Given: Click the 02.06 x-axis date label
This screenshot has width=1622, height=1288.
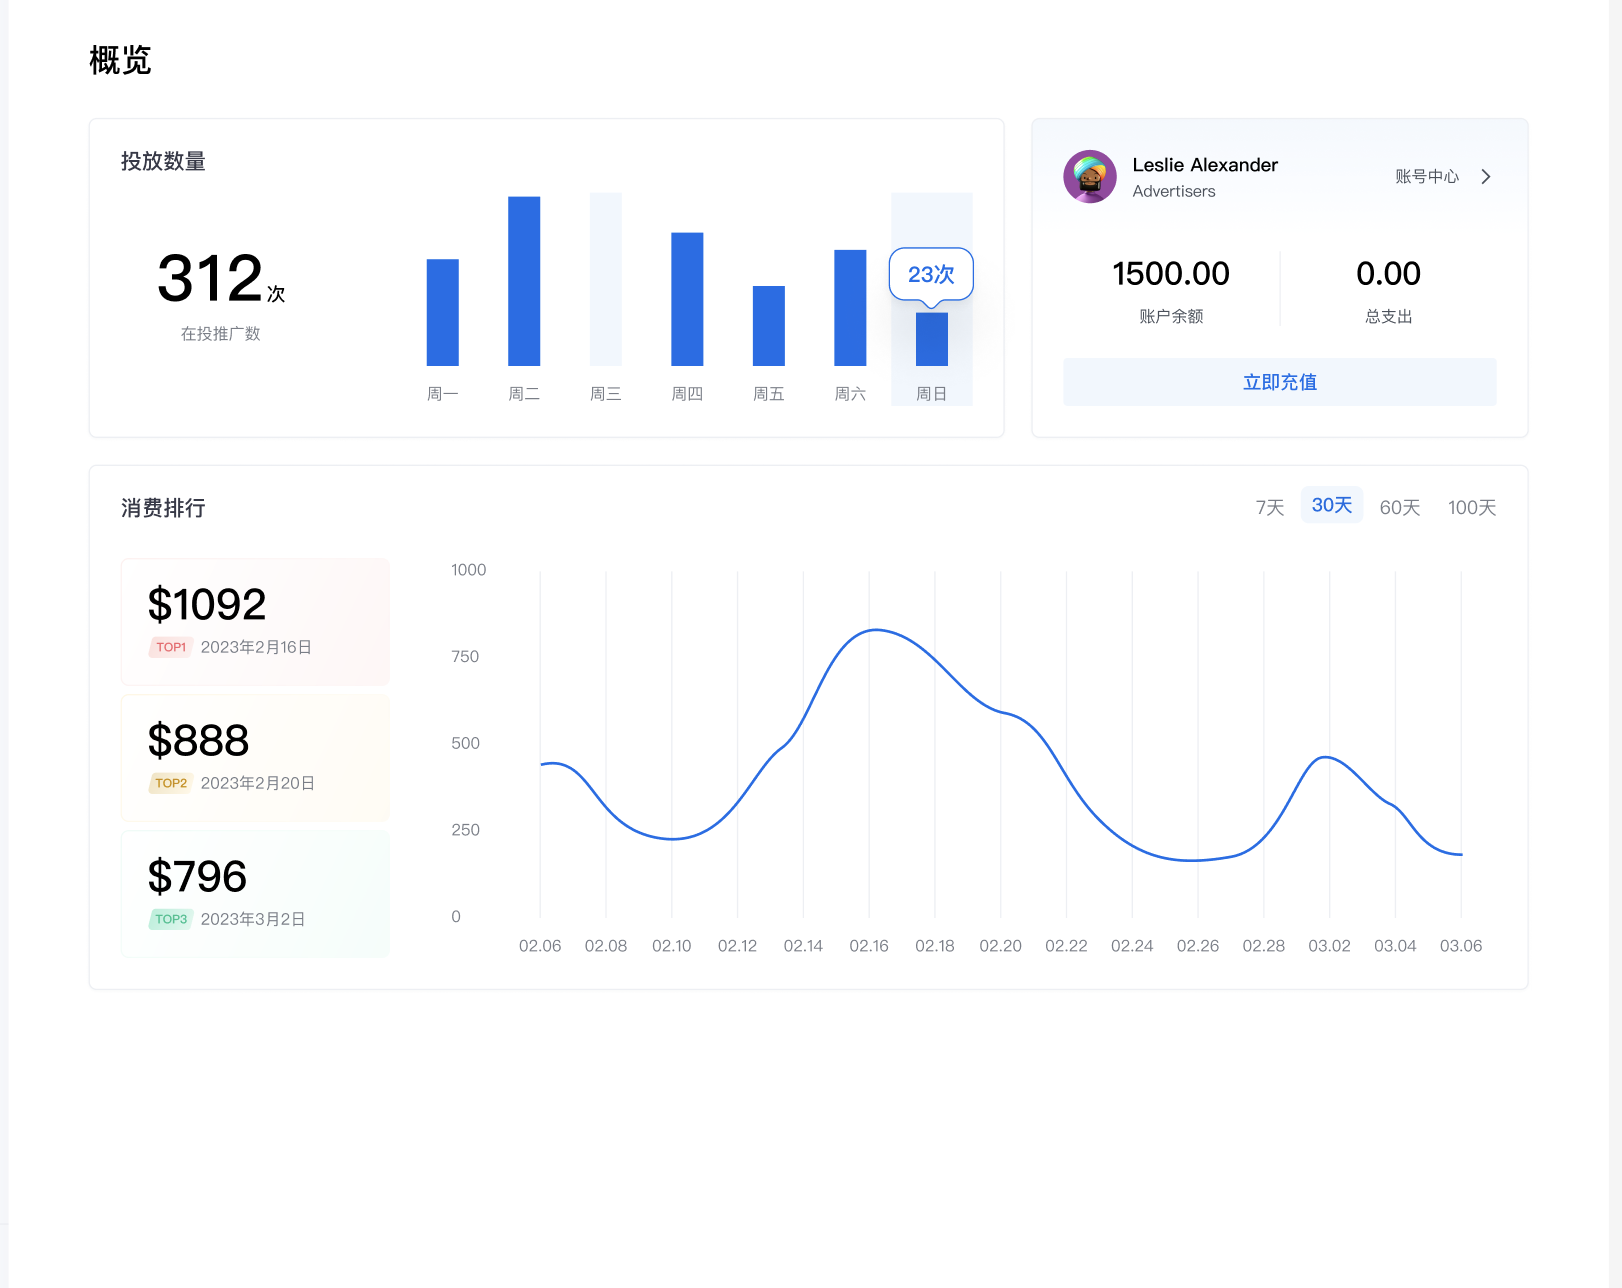Looking at the screenshot, I should 540,946.
